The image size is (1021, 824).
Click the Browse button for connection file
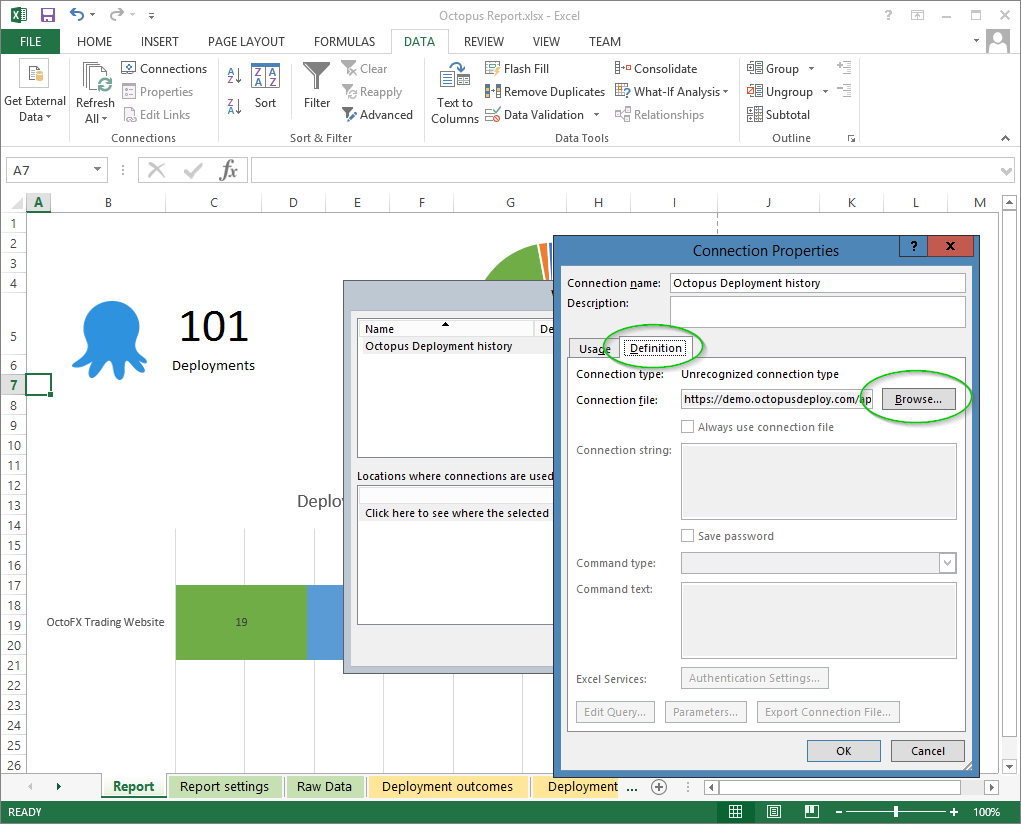(918, 399)
